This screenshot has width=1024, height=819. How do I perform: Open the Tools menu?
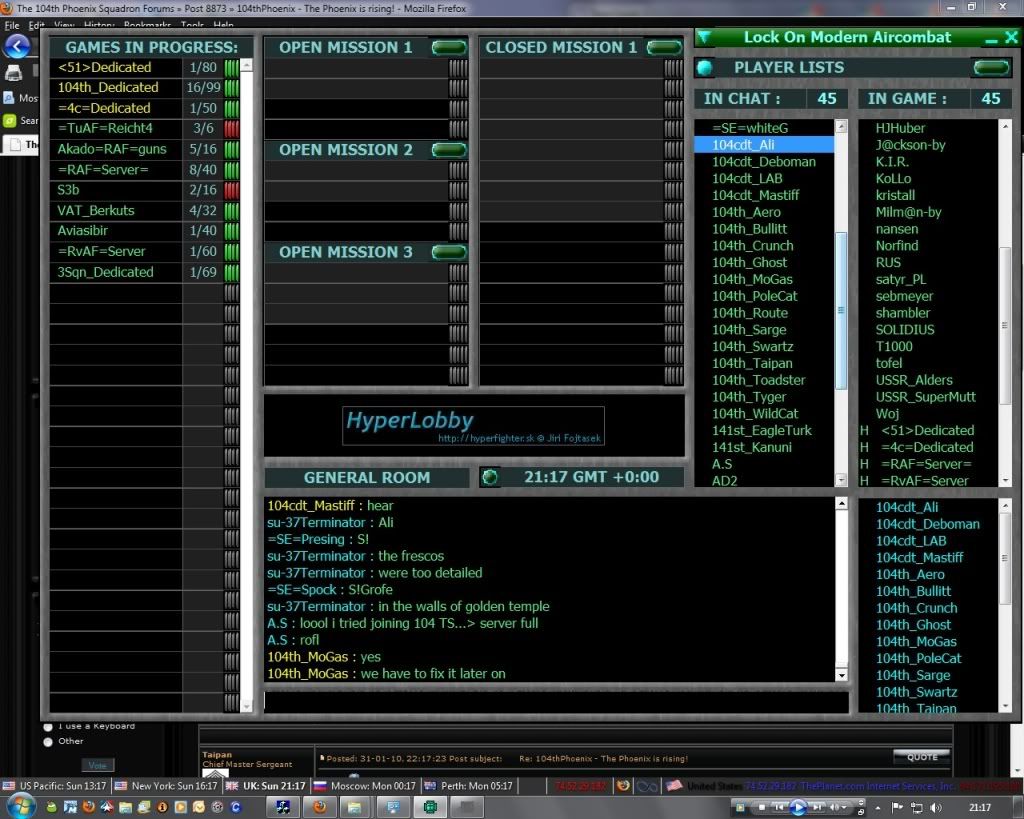192,26
